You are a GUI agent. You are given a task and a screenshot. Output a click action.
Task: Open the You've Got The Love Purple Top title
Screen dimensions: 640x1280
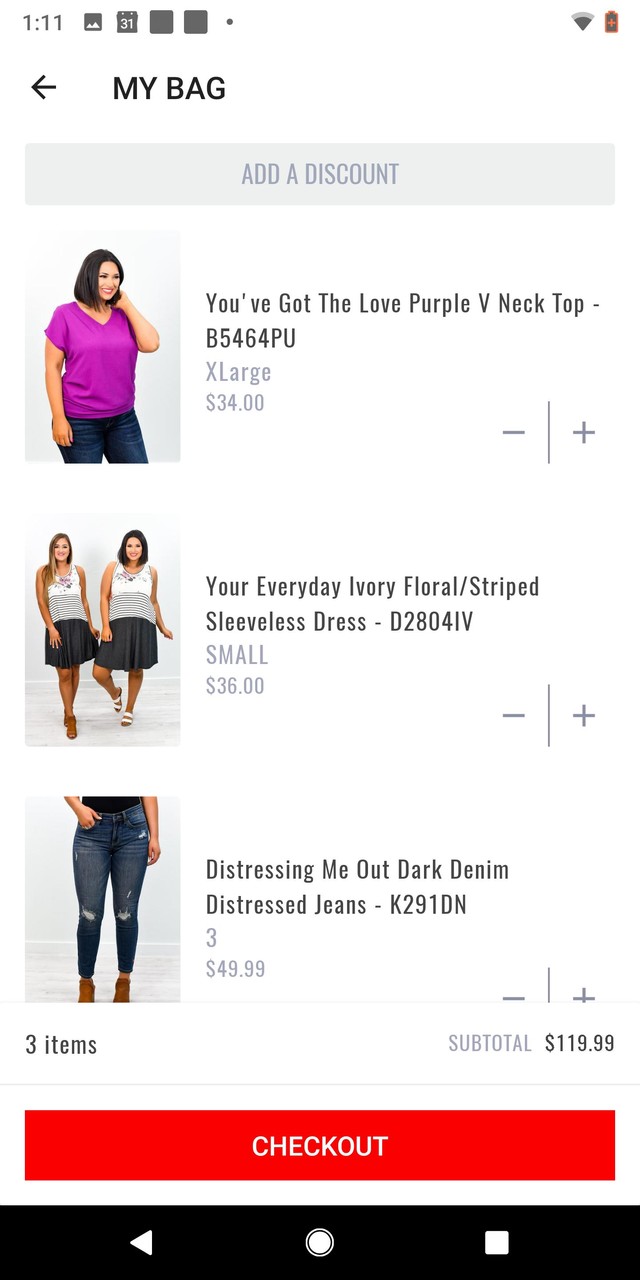coord(402,320)
